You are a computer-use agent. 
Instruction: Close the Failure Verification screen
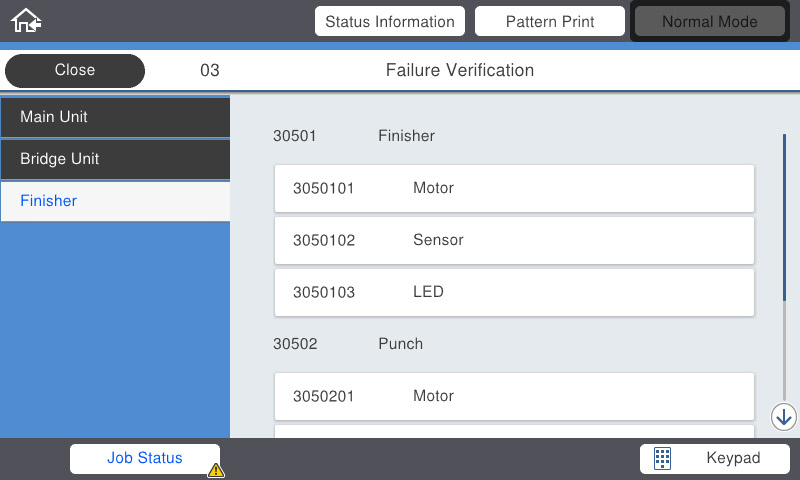(x=75, y=70)
